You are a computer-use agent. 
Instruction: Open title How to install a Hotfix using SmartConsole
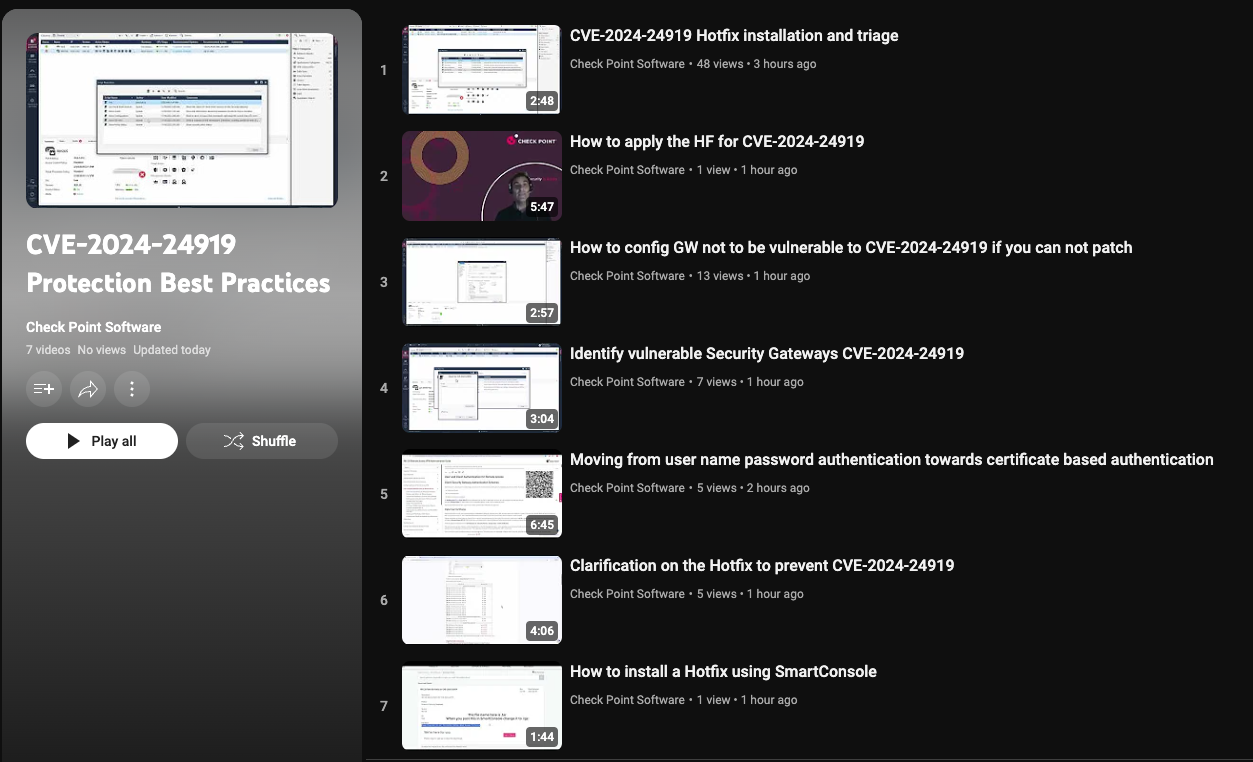[723, 672]
